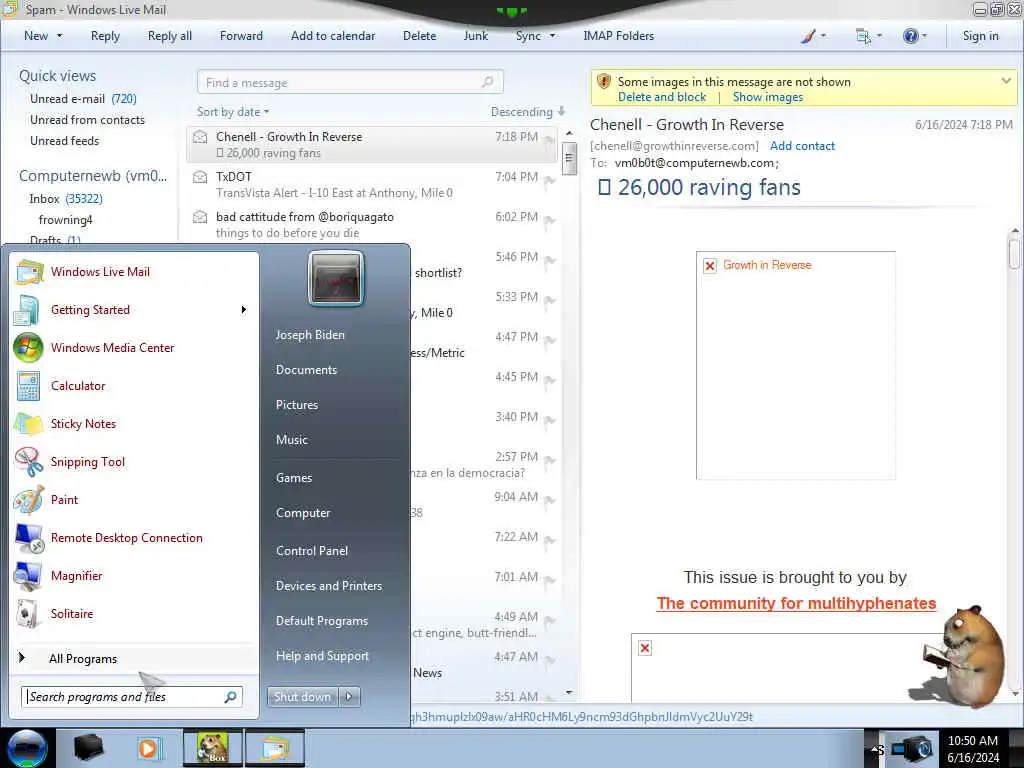Click the Shut down button
Viewport: 1024px width, 768px height.
pyautogui.click(x=302, y=697)
